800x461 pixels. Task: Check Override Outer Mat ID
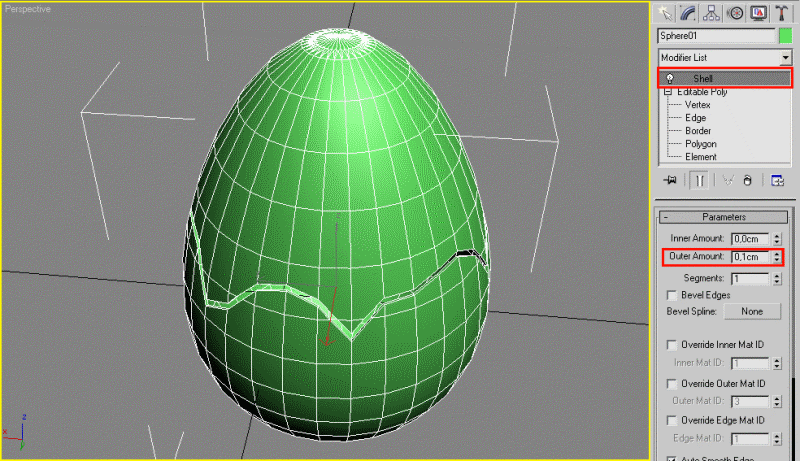click(671, 383)
